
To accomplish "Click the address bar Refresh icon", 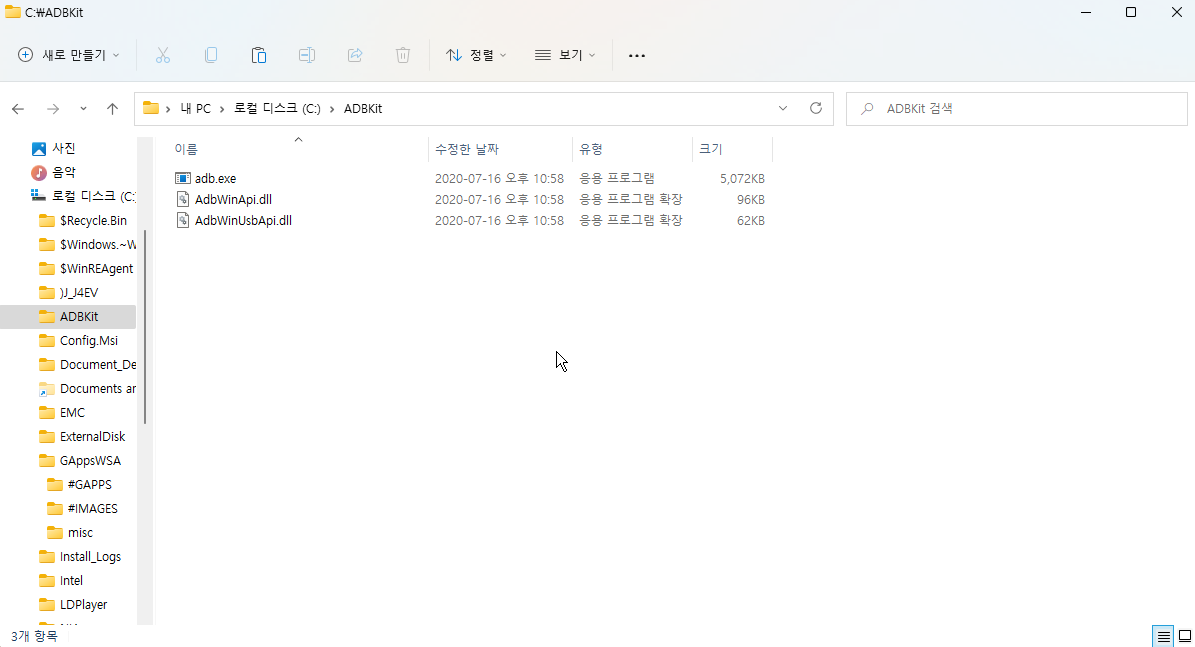I will coord(815,108).
